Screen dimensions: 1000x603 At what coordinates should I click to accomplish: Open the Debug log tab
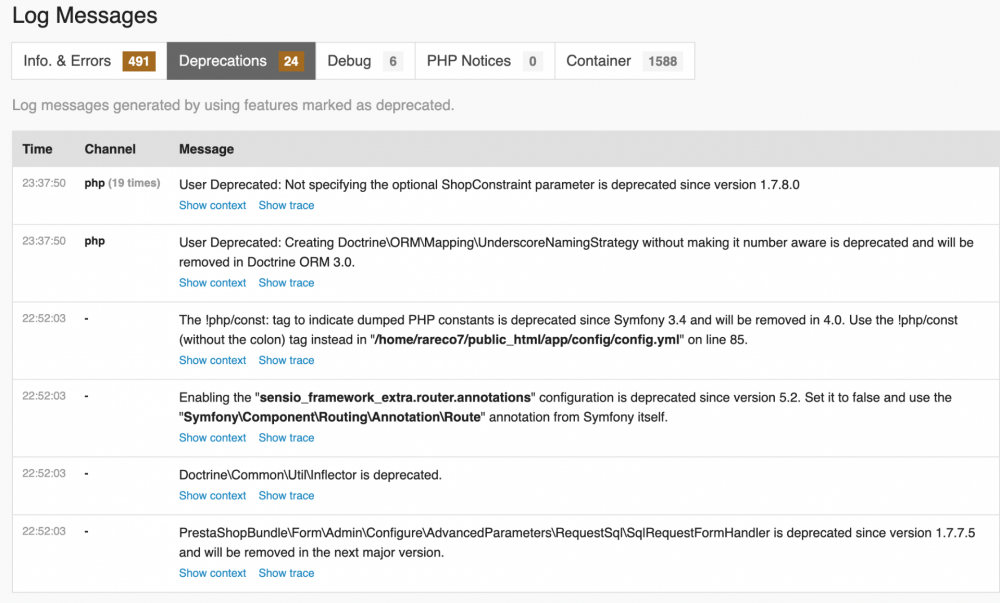(364, 61)
